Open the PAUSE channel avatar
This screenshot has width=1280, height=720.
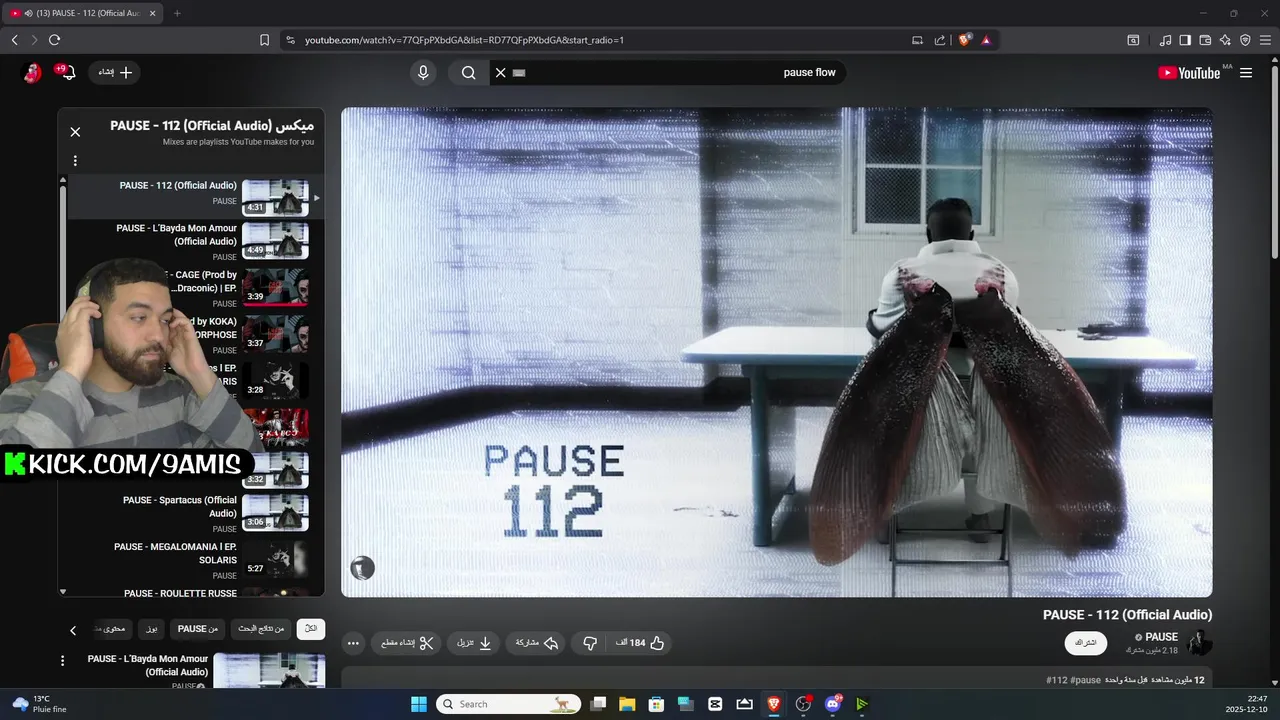pyautogui.click(x=1199, y=643)
